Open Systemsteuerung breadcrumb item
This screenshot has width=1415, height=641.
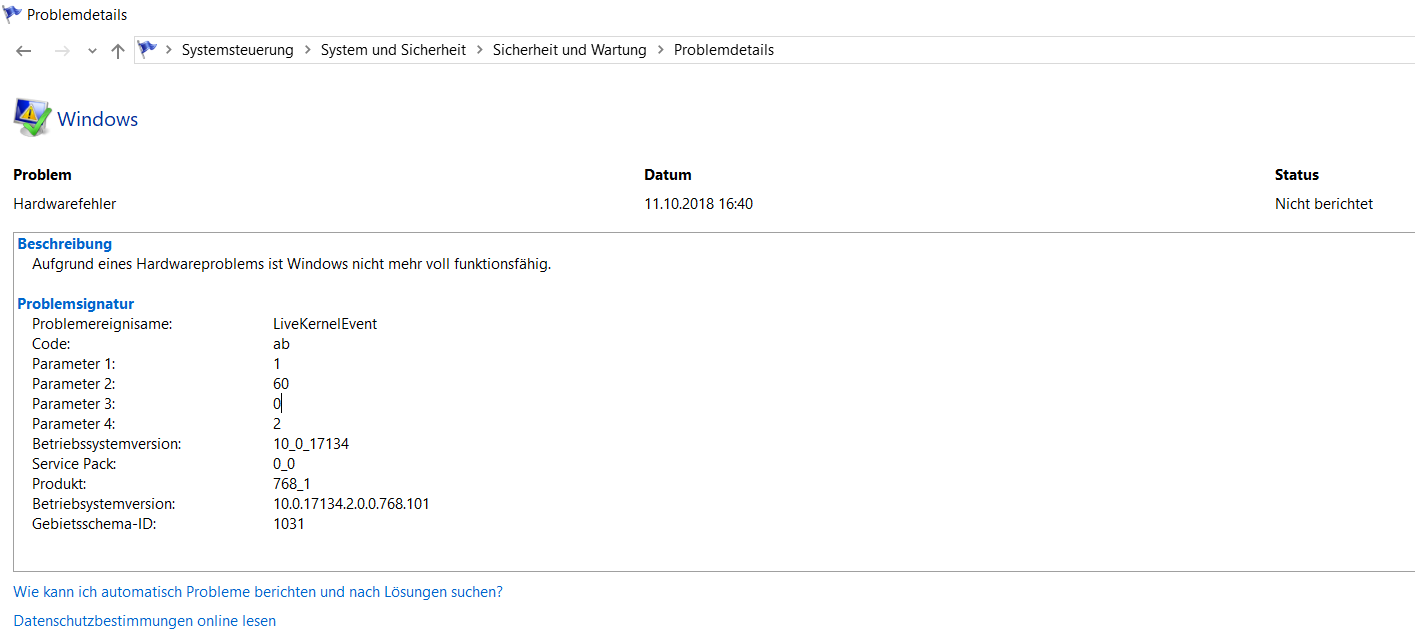(238, 50)
